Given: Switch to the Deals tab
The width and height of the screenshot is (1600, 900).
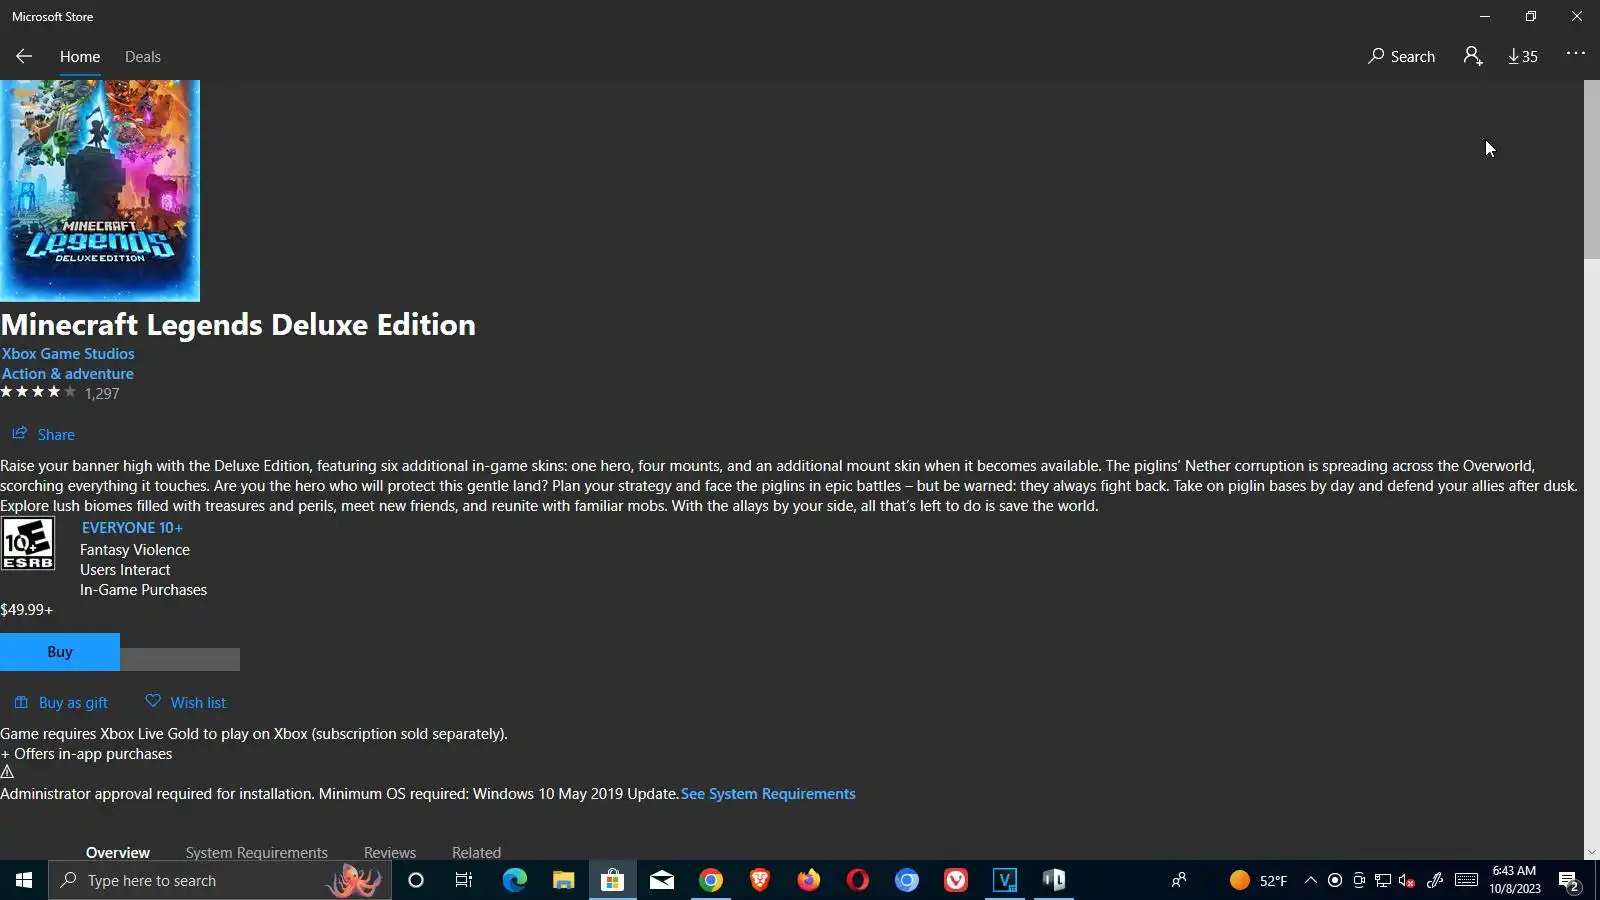Looking at the screenshot, I should (143, 57).
